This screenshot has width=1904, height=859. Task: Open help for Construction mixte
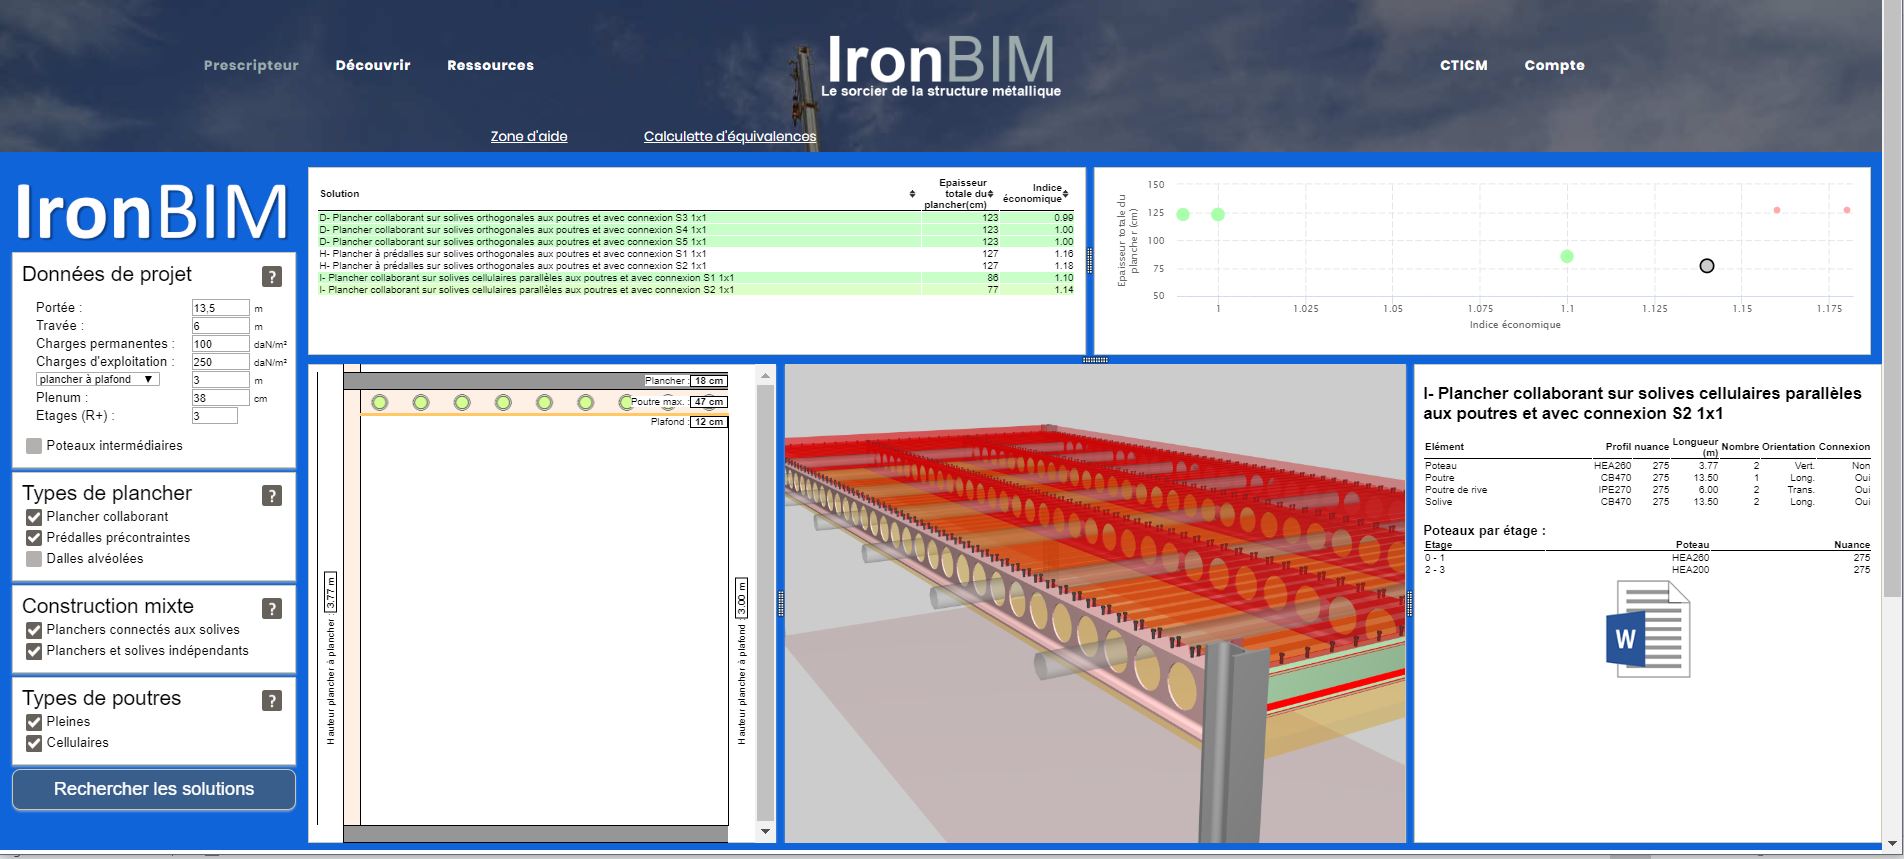(x=271, y=609)
